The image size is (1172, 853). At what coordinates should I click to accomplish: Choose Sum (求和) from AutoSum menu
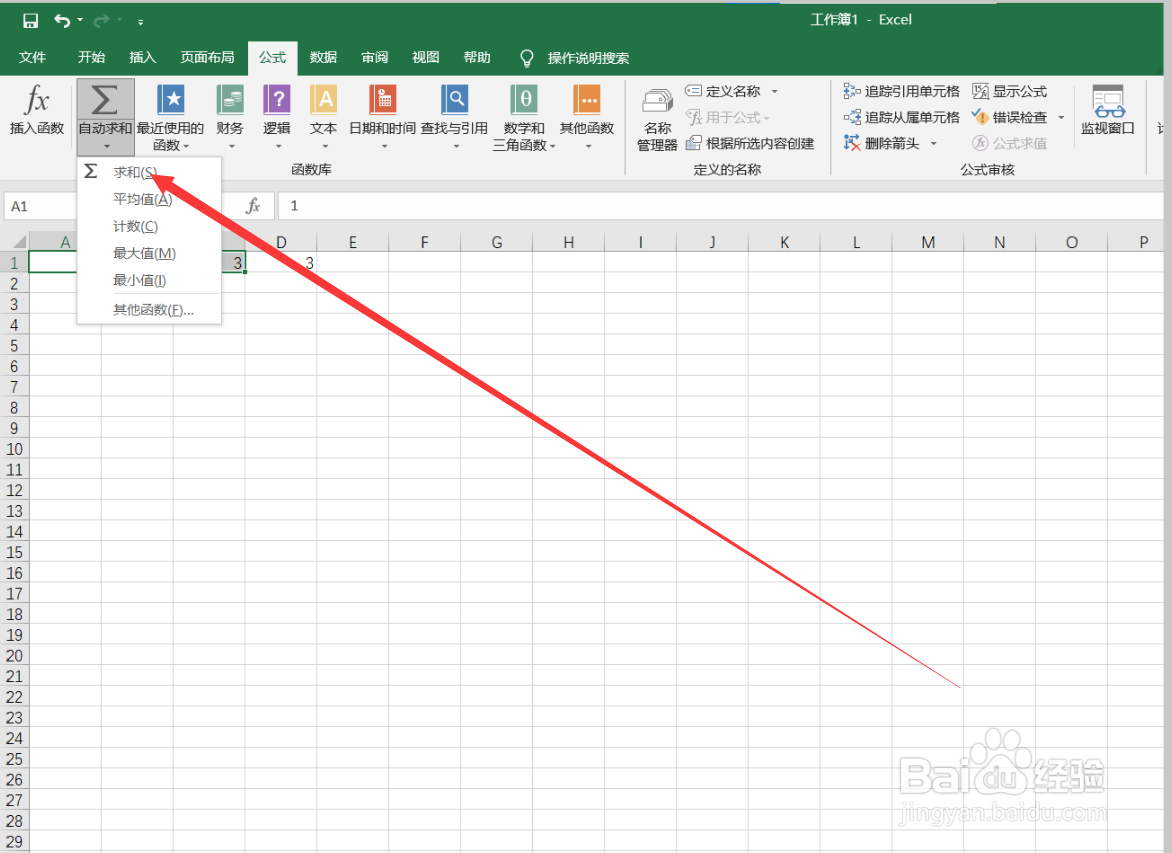point(149,173)
